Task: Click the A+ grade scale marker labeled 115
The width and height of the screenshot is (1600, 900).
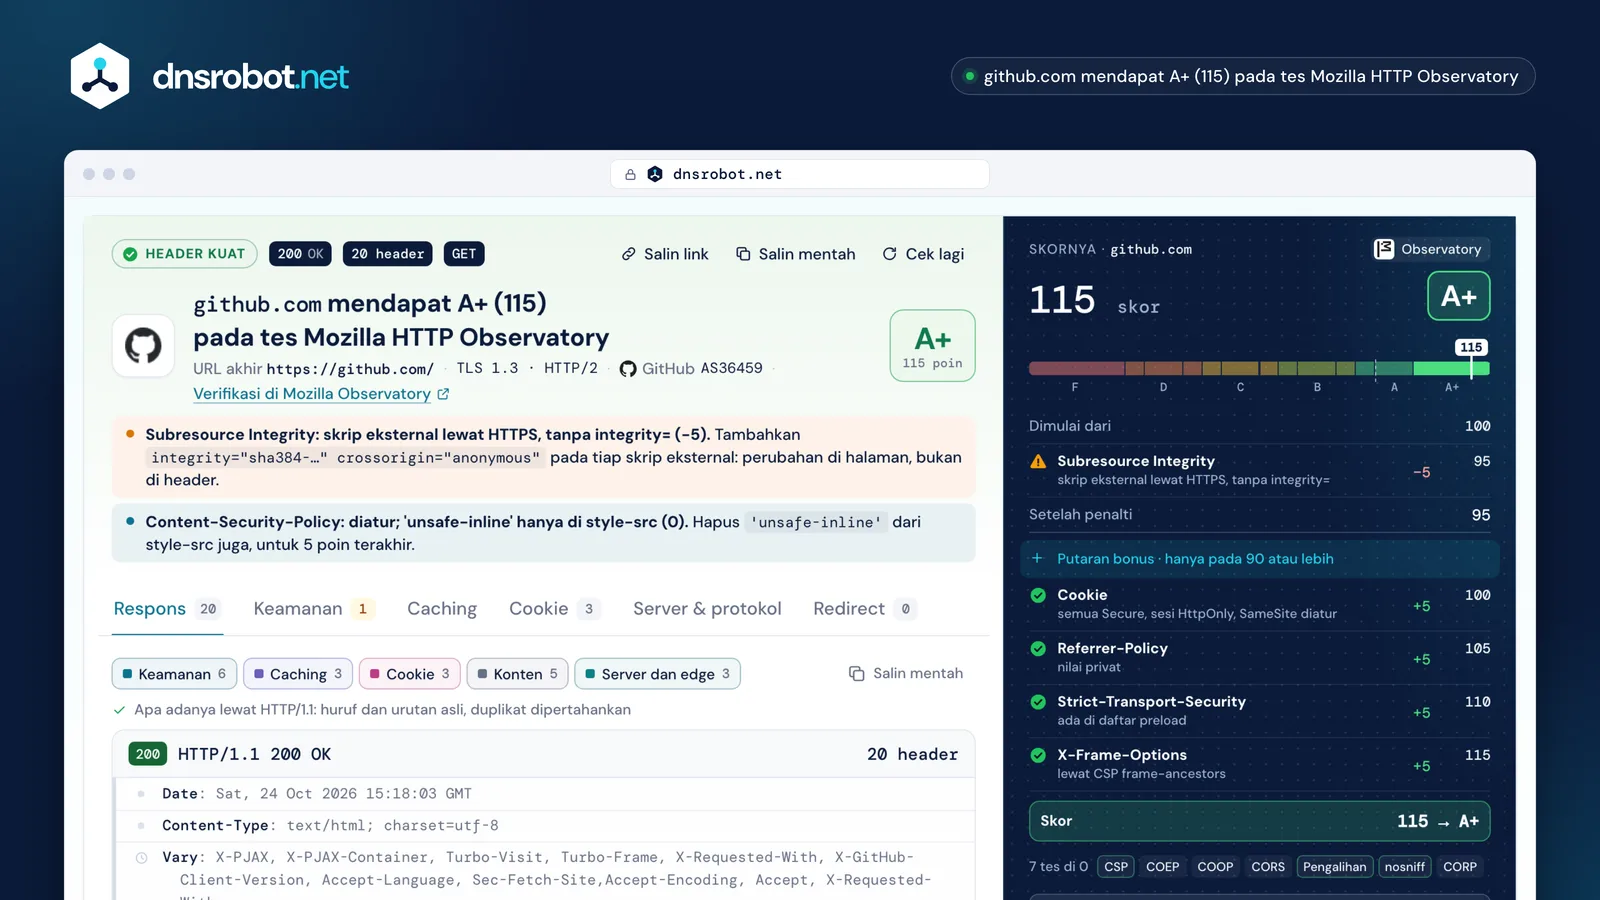Action: point(1471,347)
